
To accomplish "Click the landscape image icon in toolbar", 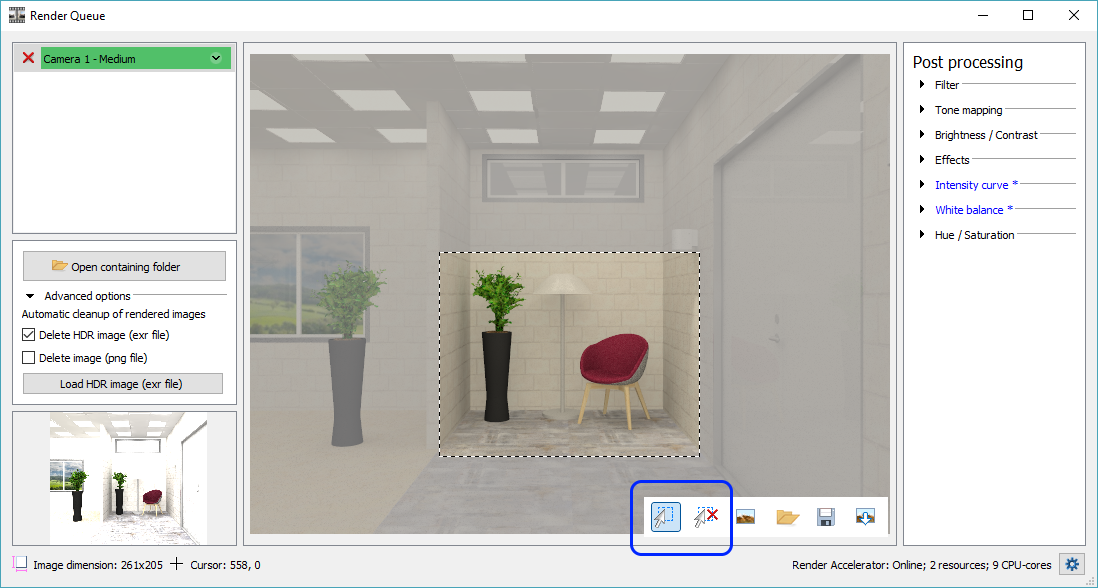I will pos(745,517).
